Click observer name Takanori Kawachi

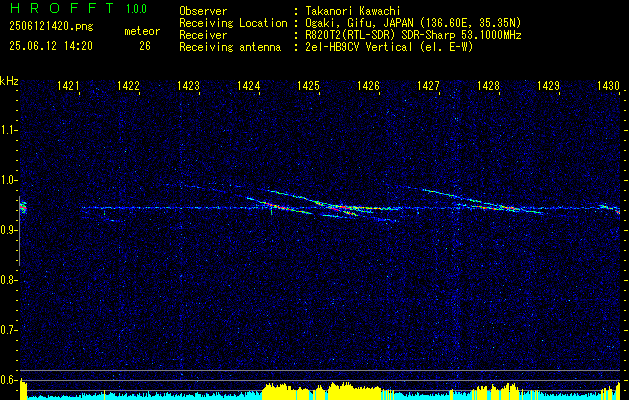352,11
